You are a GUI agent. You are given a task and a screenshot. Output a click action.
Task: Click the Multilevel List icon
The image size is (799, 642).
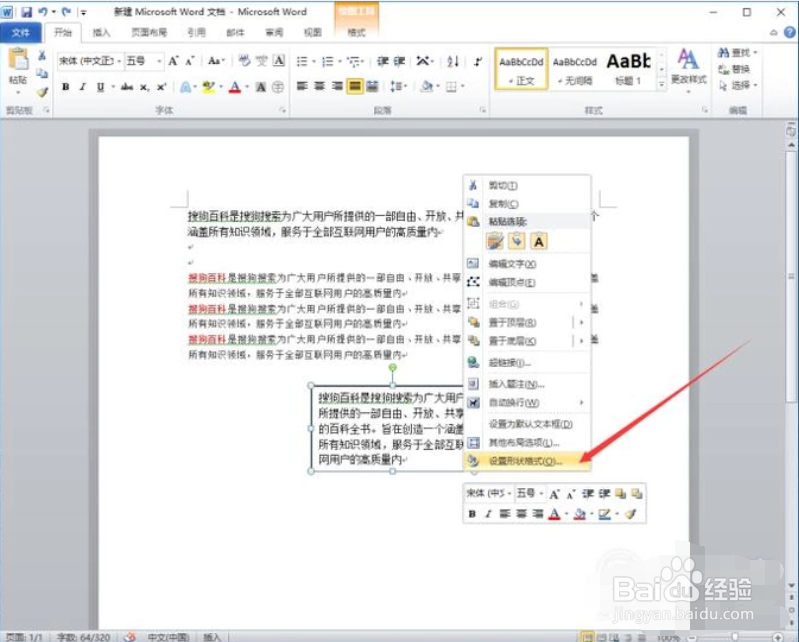[x=355, y=62]
